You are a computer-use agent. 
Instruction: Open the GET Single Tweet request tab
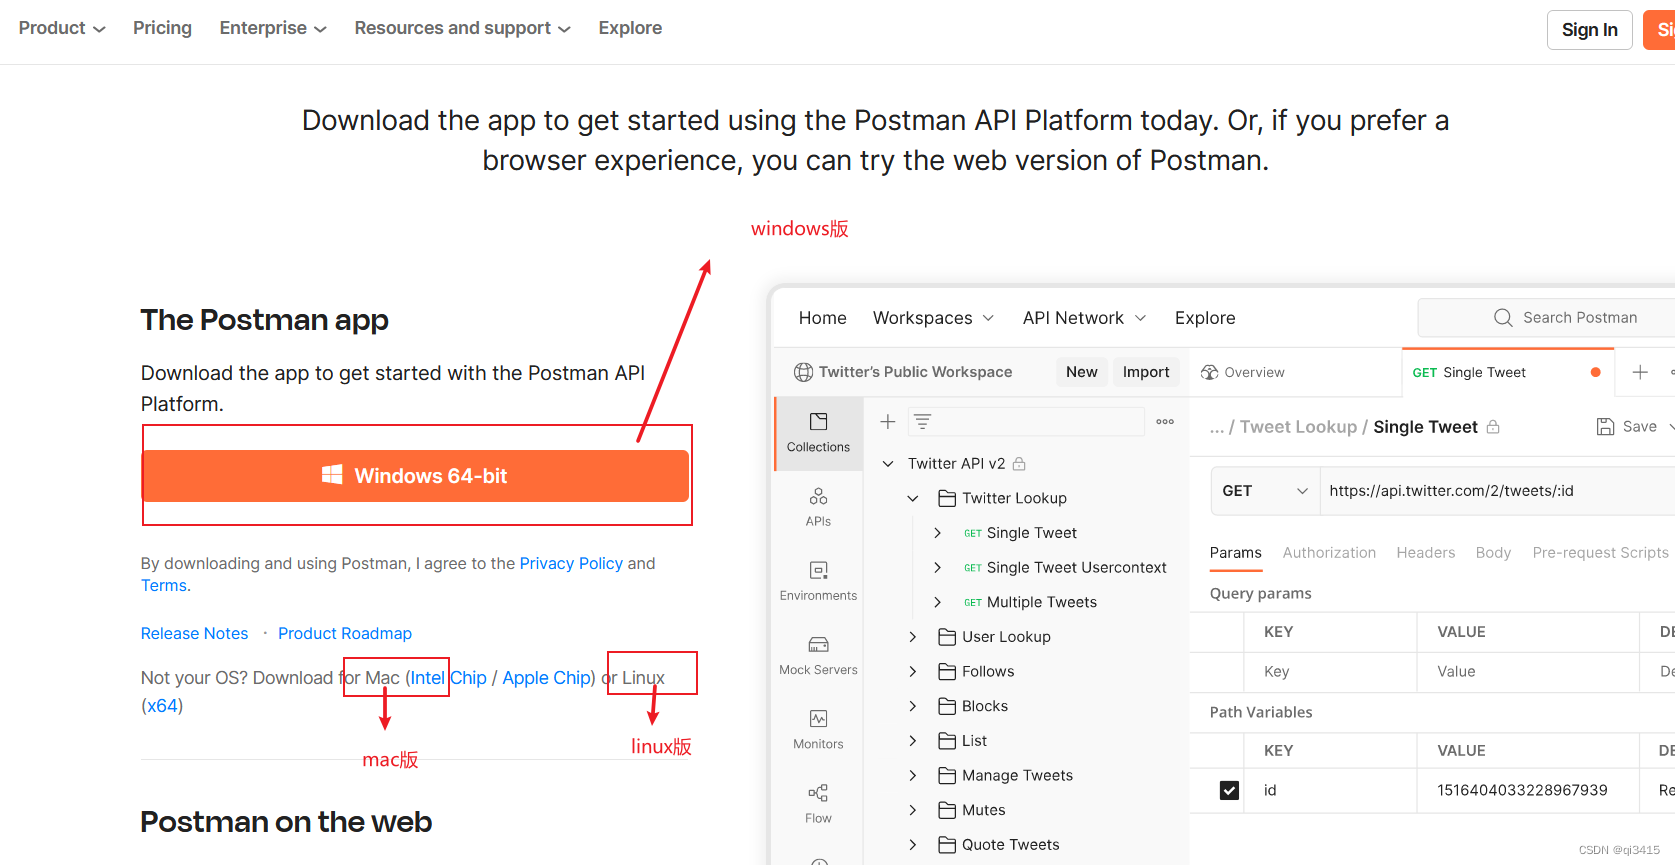pyautogui.click(x=1506, y=372)
